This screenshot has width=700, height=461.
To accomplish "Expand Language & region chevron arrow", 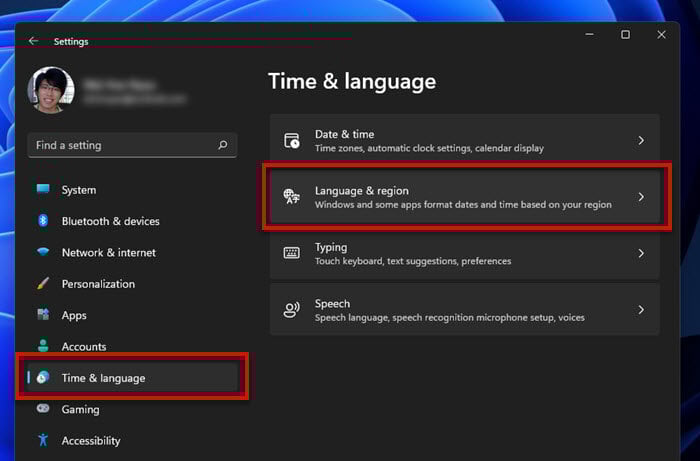I will pos(641,197).
